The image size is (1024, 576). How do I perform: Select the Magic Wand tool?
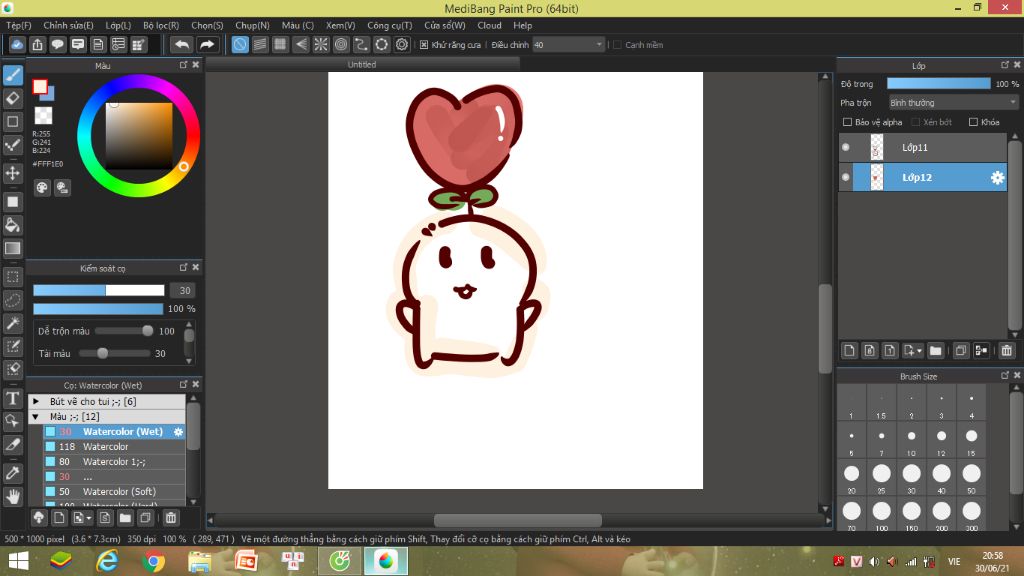tap(13, 323)
